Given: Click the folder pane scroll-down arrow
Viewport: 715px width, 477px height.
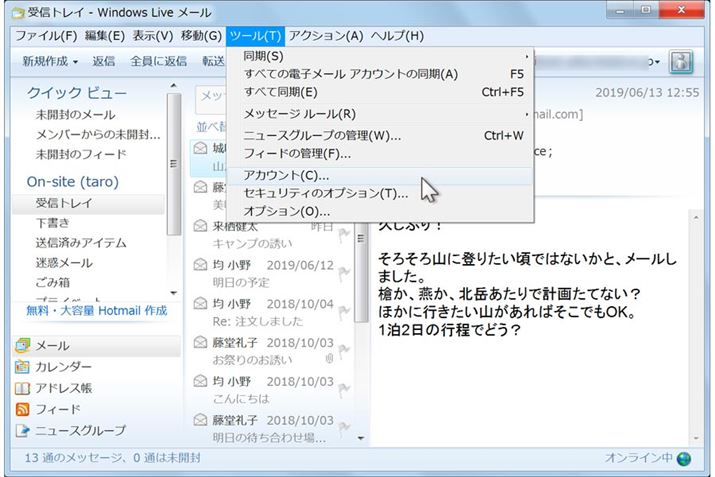Looking at the screenshot, I should pos(173,293).
